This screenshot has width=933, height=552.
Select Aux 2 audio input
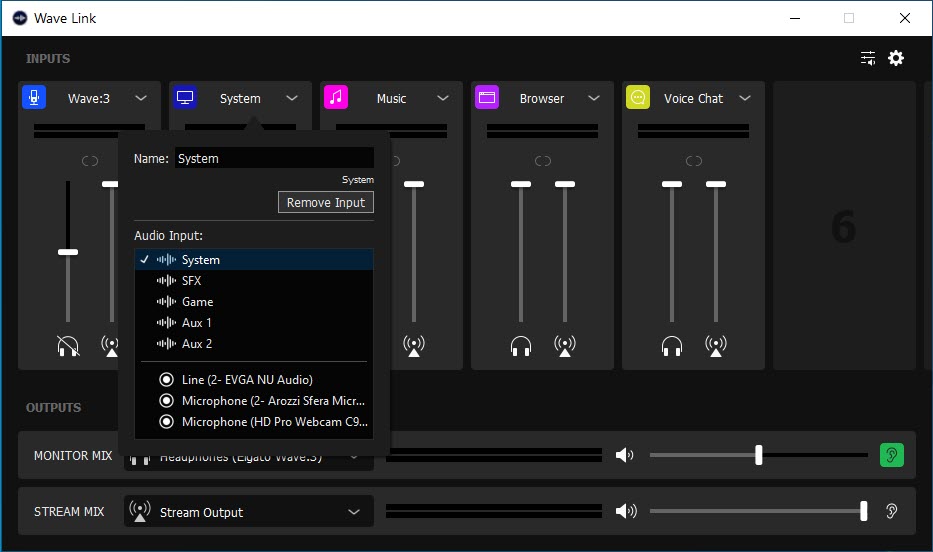click(x=254, y=343)
